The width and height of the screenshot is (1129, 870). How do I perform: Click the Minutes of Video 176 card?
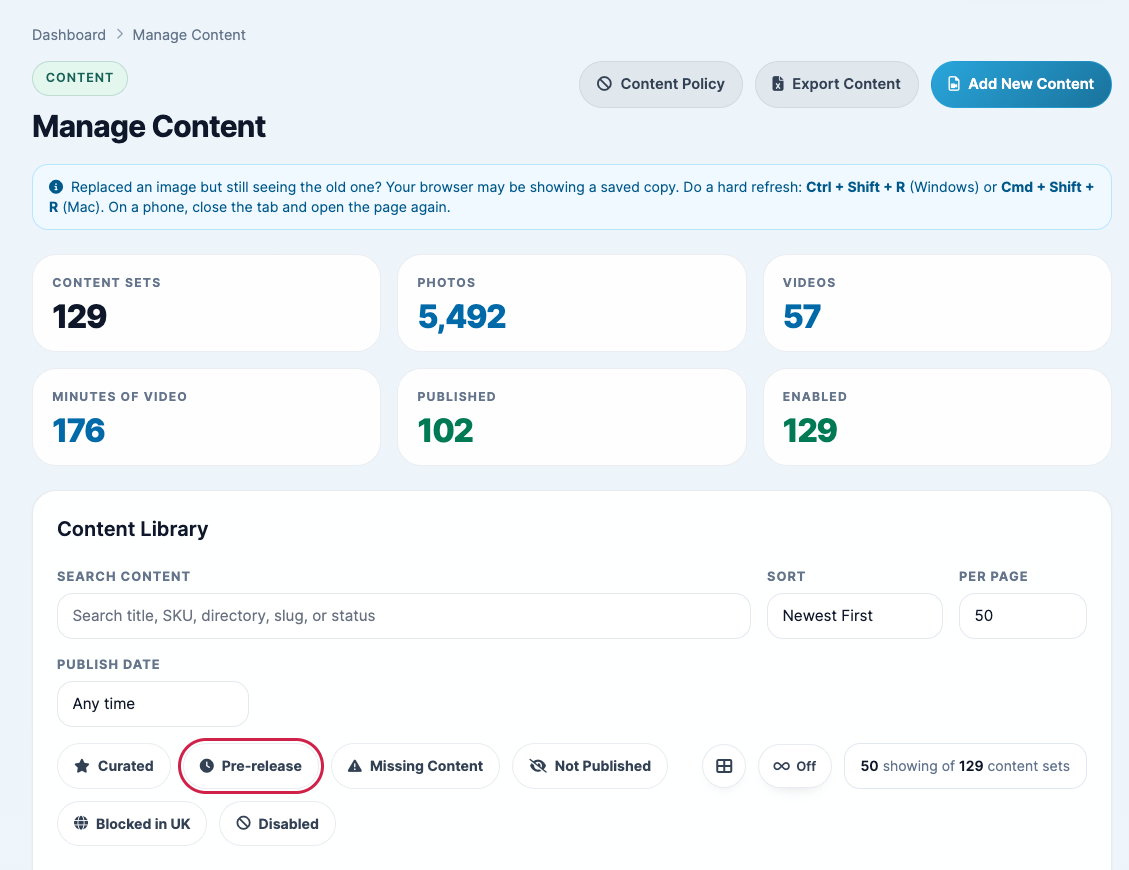(207, 417)
